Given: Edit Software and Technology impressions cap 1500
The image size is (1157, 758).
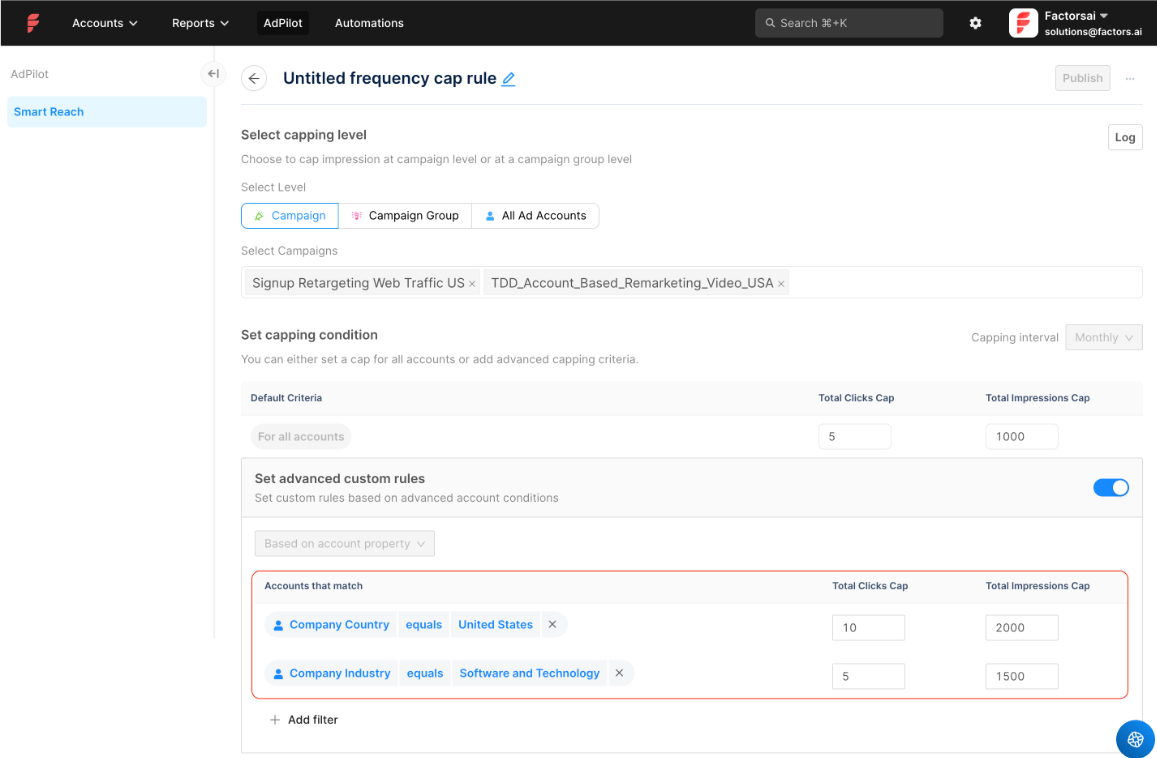Looking at the screenshot, I should [x=1022, y=677].
